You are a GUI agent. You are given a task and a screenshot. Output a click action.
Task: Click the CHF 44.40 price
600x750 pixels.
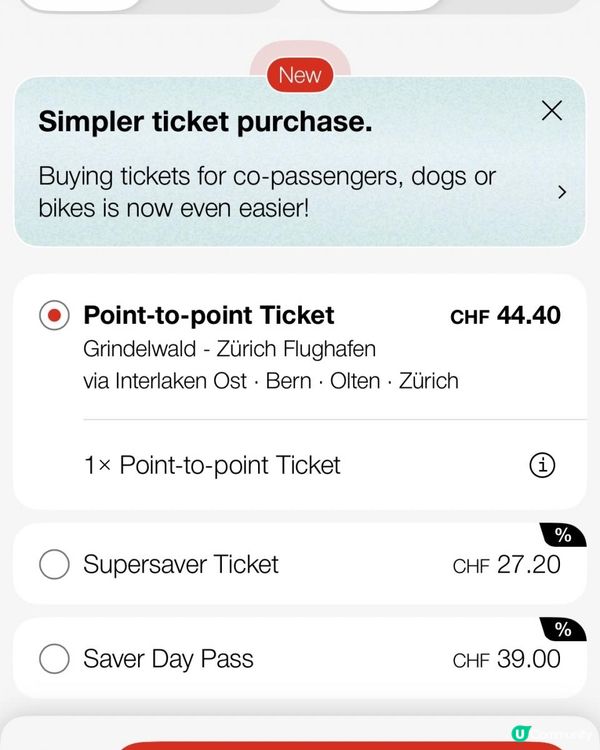click(x=505, y=316)
